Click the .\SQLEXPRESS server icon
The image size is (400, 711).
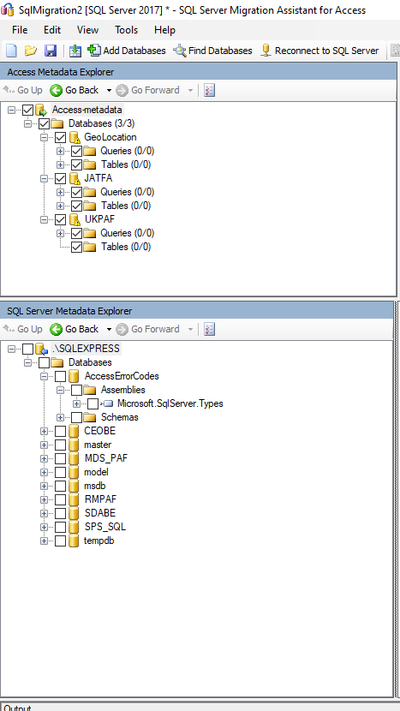(41, 349)
